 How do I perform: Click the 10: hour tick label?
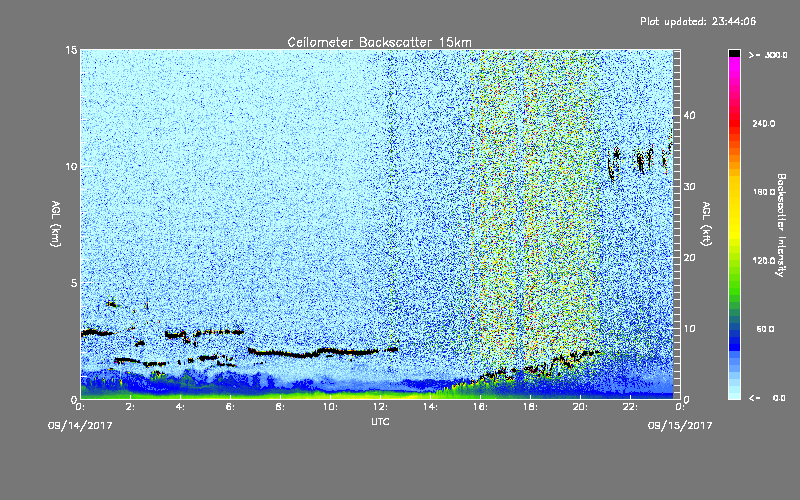330,407
